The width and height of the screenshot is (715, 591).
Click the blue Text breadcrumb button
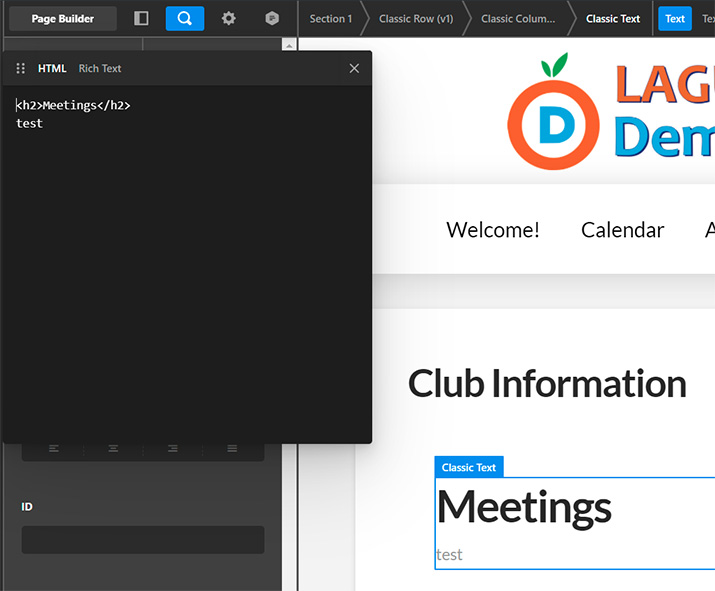coord(675,18)
